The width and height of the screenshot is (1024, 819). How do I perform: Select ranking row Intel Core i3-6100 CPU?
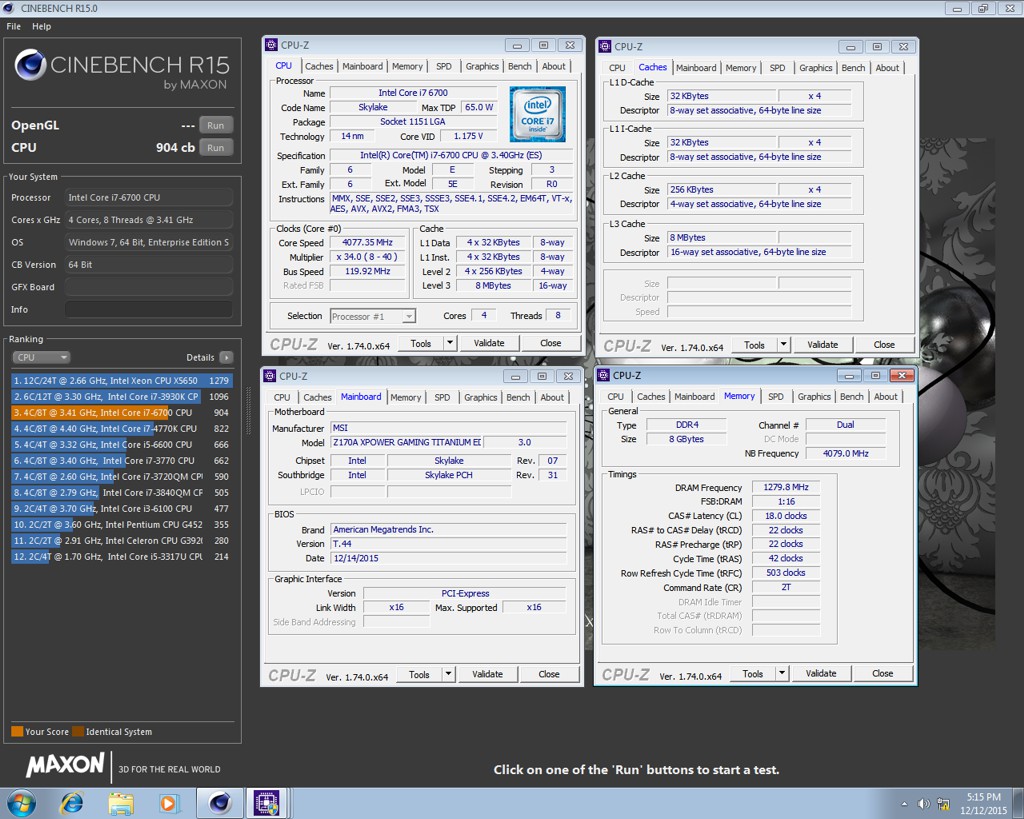click(121, 508)
